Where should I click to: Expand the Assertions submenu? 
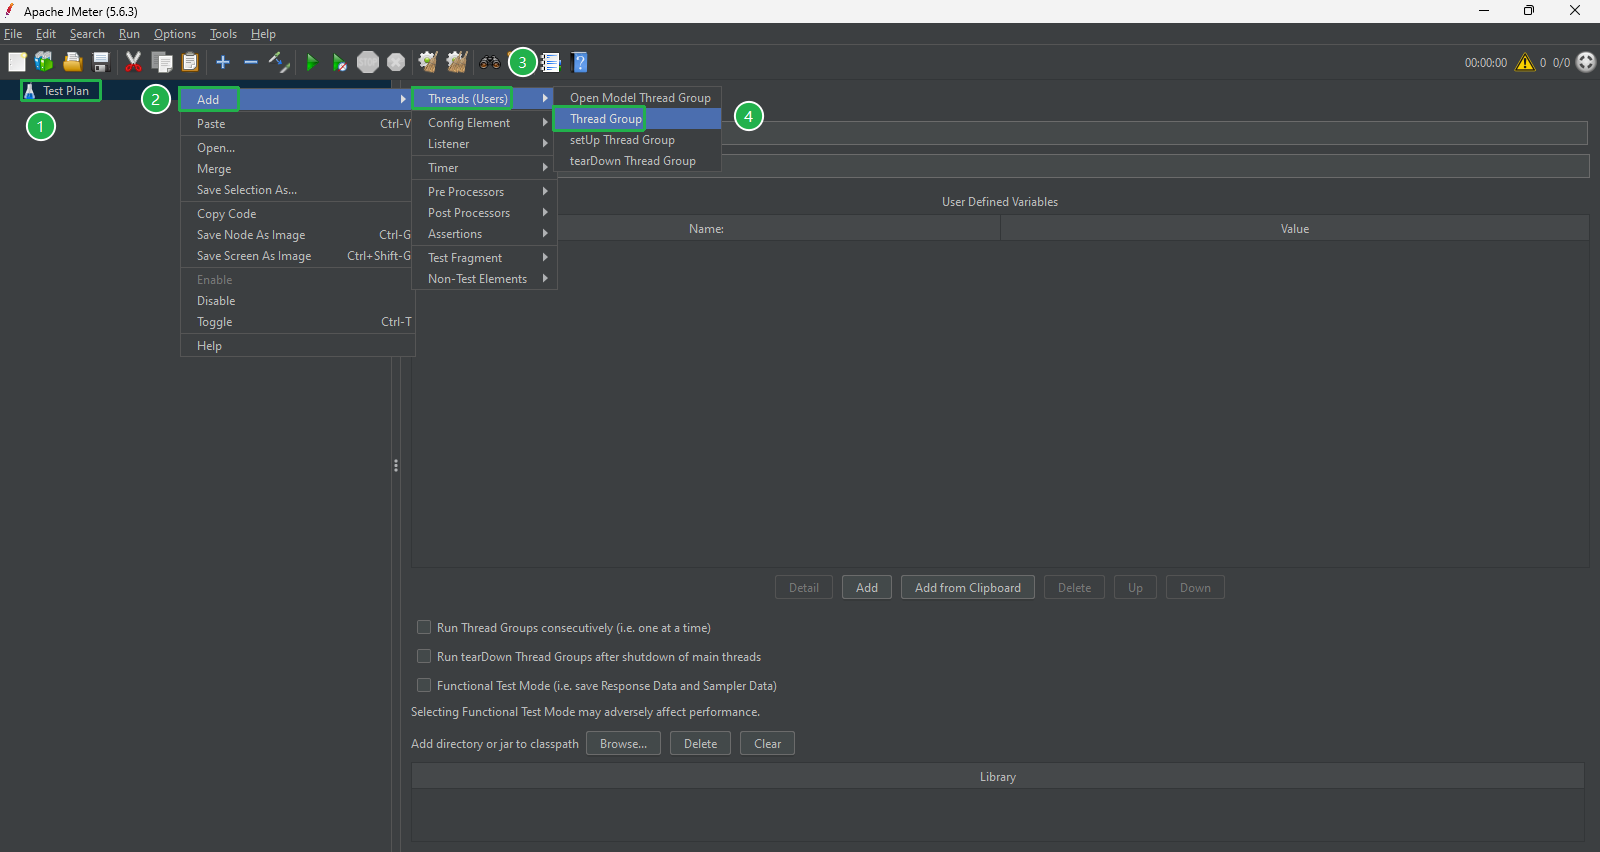click(484, 233)
